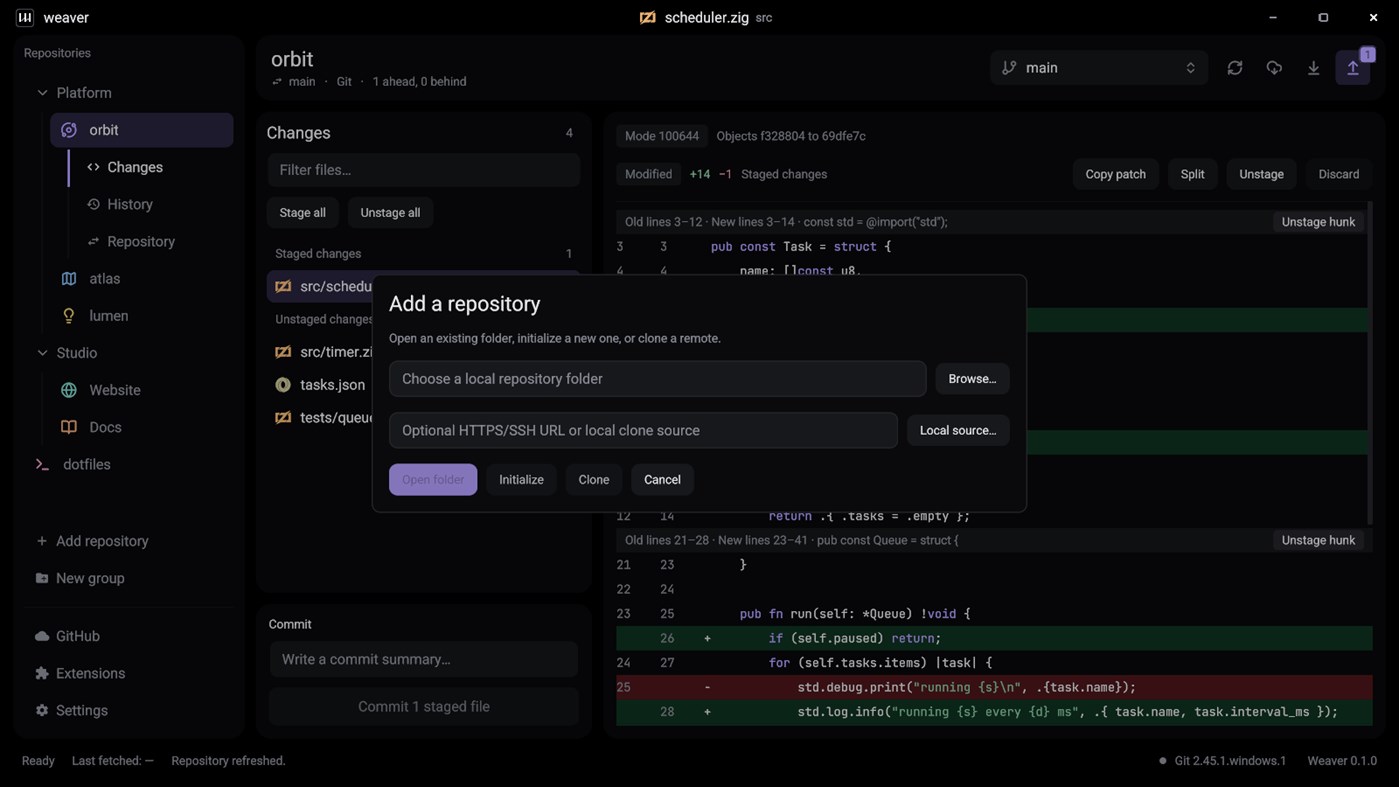Open the GitHub section

pyautogui.click(x=130, y=636)
